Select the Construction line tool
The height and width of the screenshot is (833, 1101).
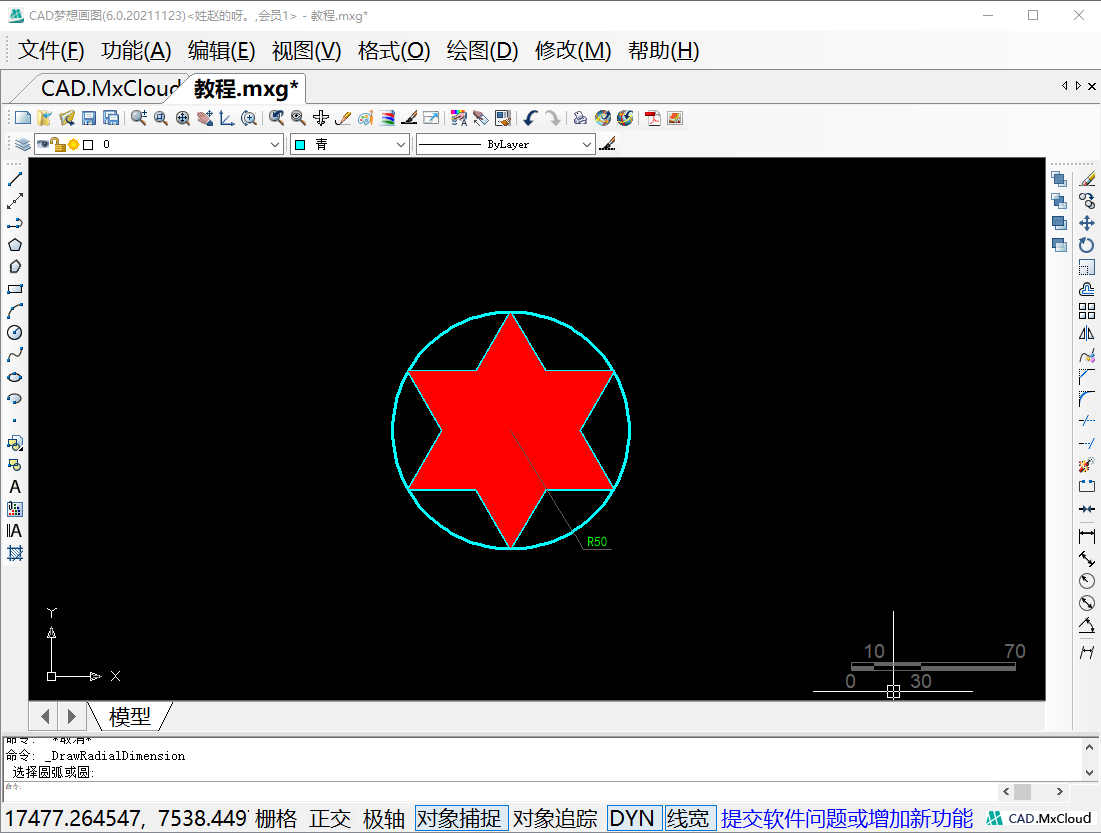tap(15, 201)
